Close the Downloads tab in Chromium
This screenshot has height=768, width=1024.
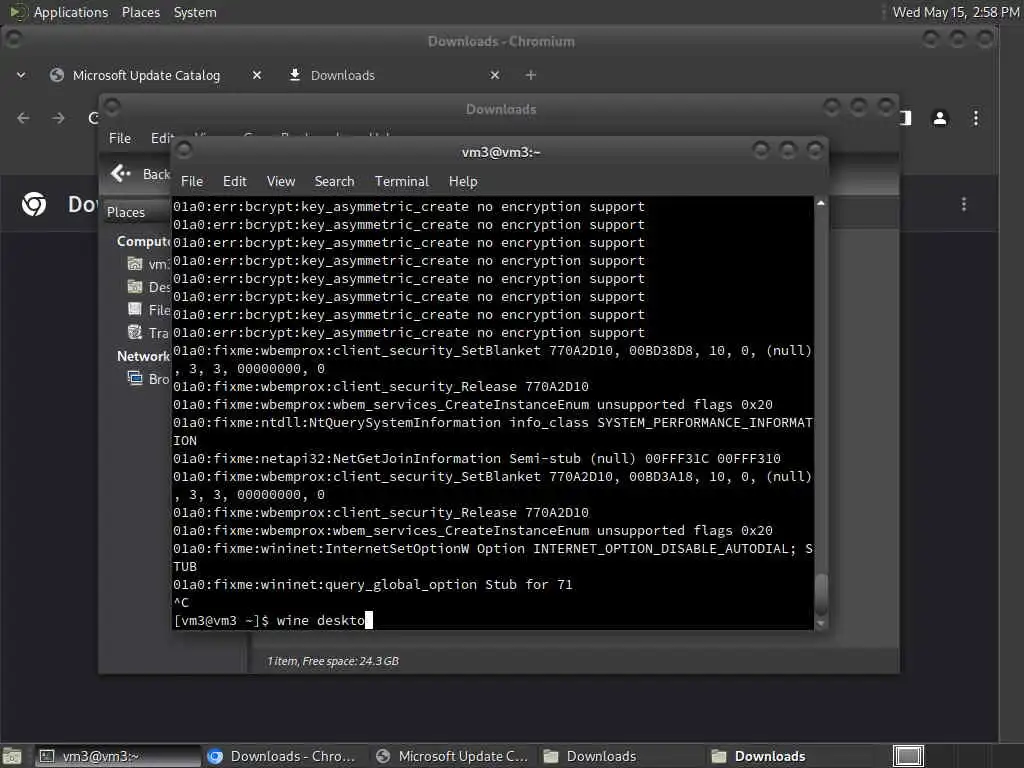(x=494, y=75)
